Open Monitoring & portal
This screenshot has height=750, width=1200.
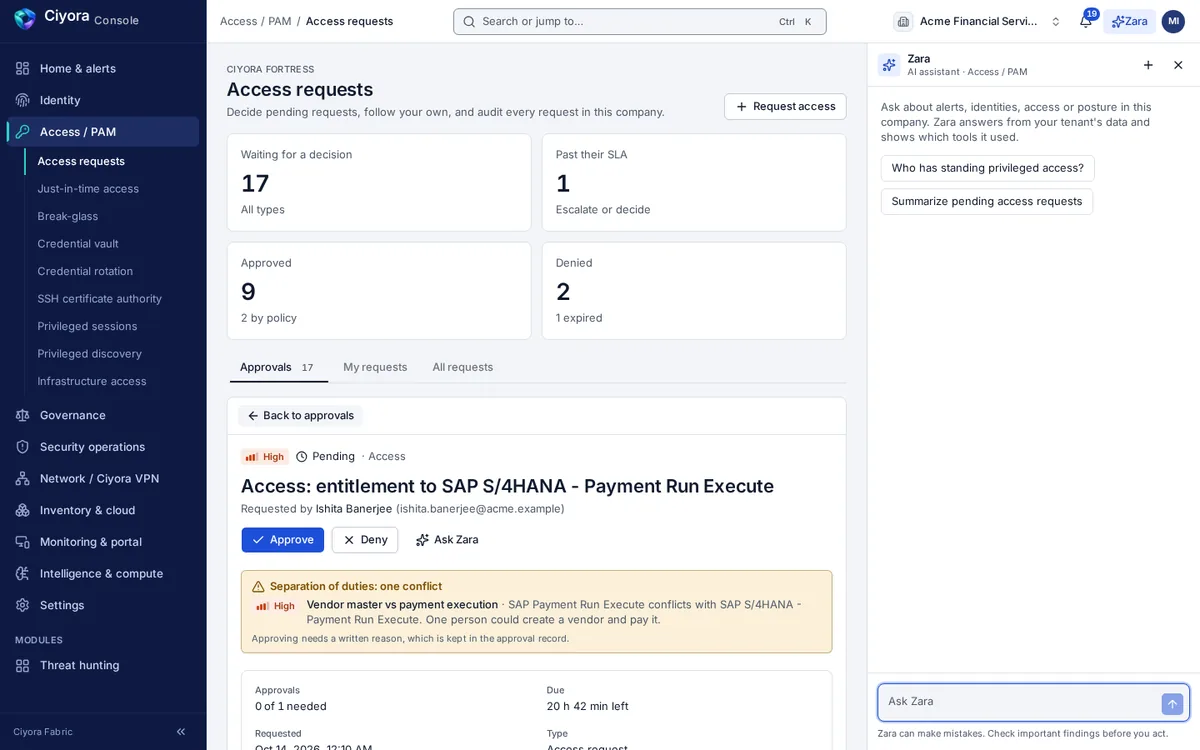pyautogui.click(x=103, y=542)
